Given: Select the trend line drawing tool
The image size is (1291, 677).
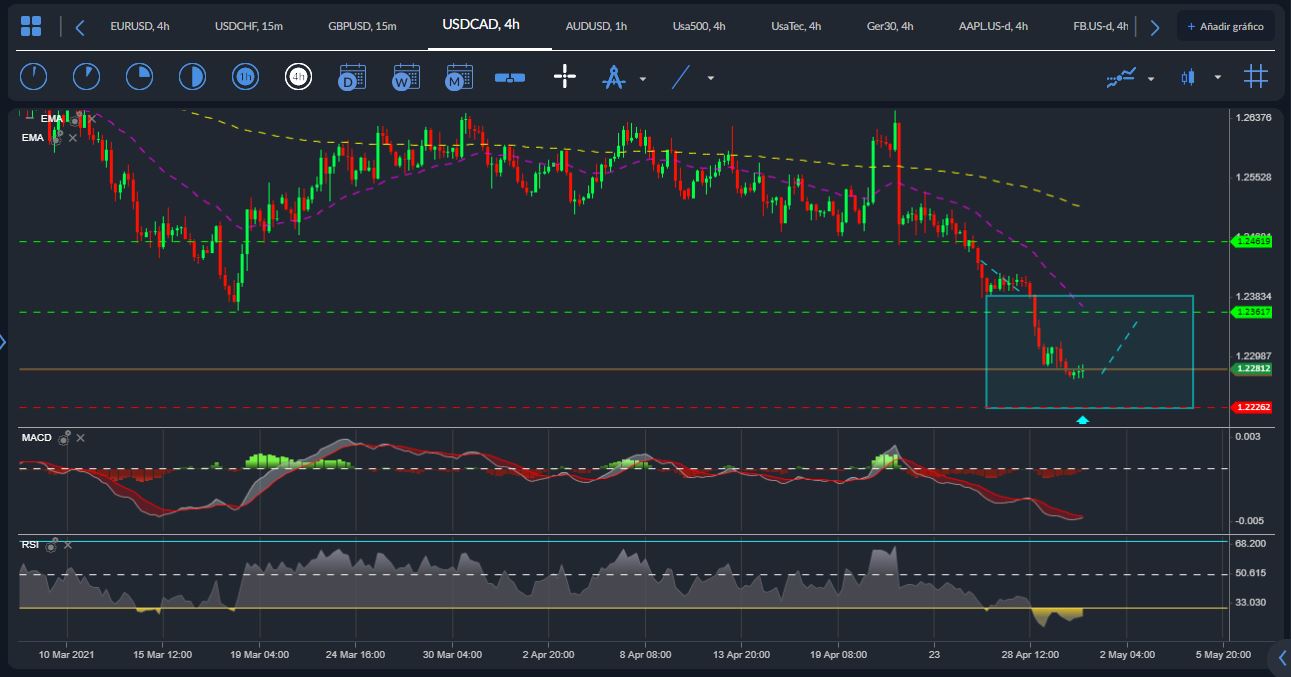Looking at the screenshot, I should pyautogui.click(x=681, y=76).
